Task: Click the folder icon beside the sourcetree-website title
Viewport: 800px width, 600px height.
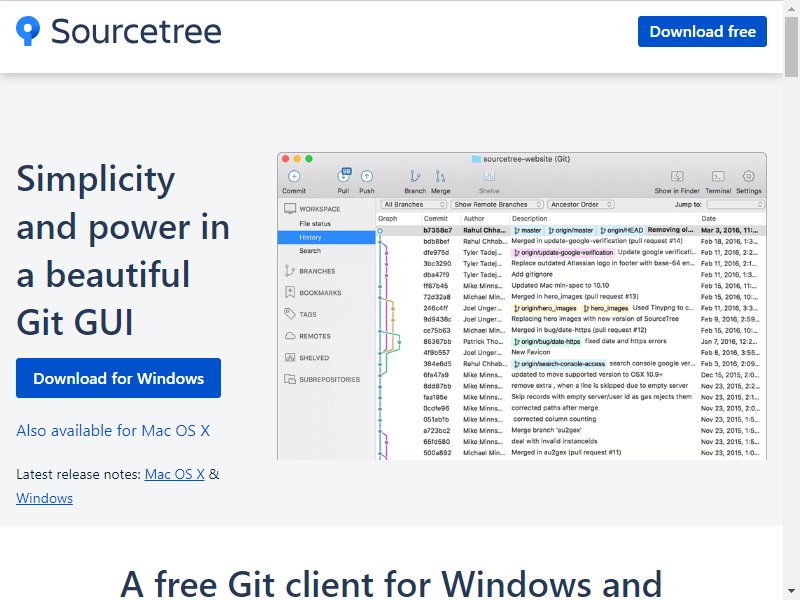Action: [x=476, y=159]
